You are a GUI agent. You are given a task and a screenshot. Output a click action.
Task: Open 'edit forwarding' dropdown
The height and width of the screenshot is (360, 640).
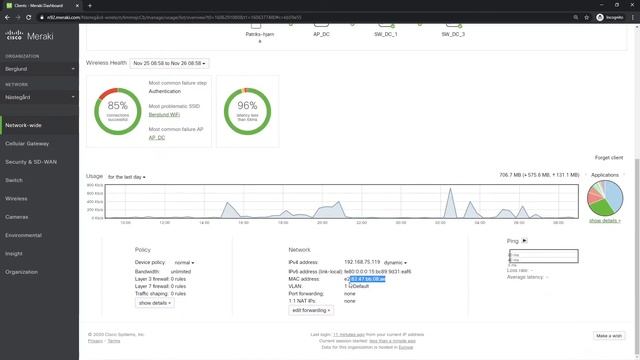311,310
